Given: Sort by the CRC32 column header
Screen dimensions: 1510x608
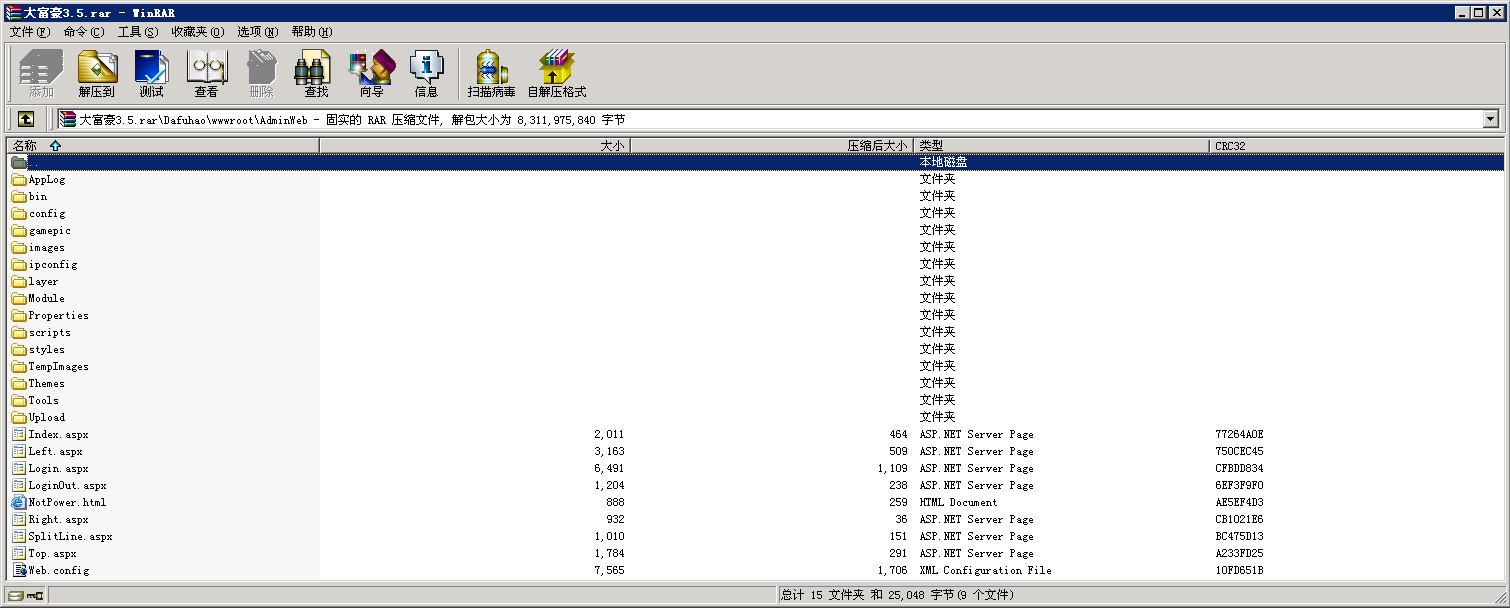Looking at the screenshot, I should point(1230,146).
